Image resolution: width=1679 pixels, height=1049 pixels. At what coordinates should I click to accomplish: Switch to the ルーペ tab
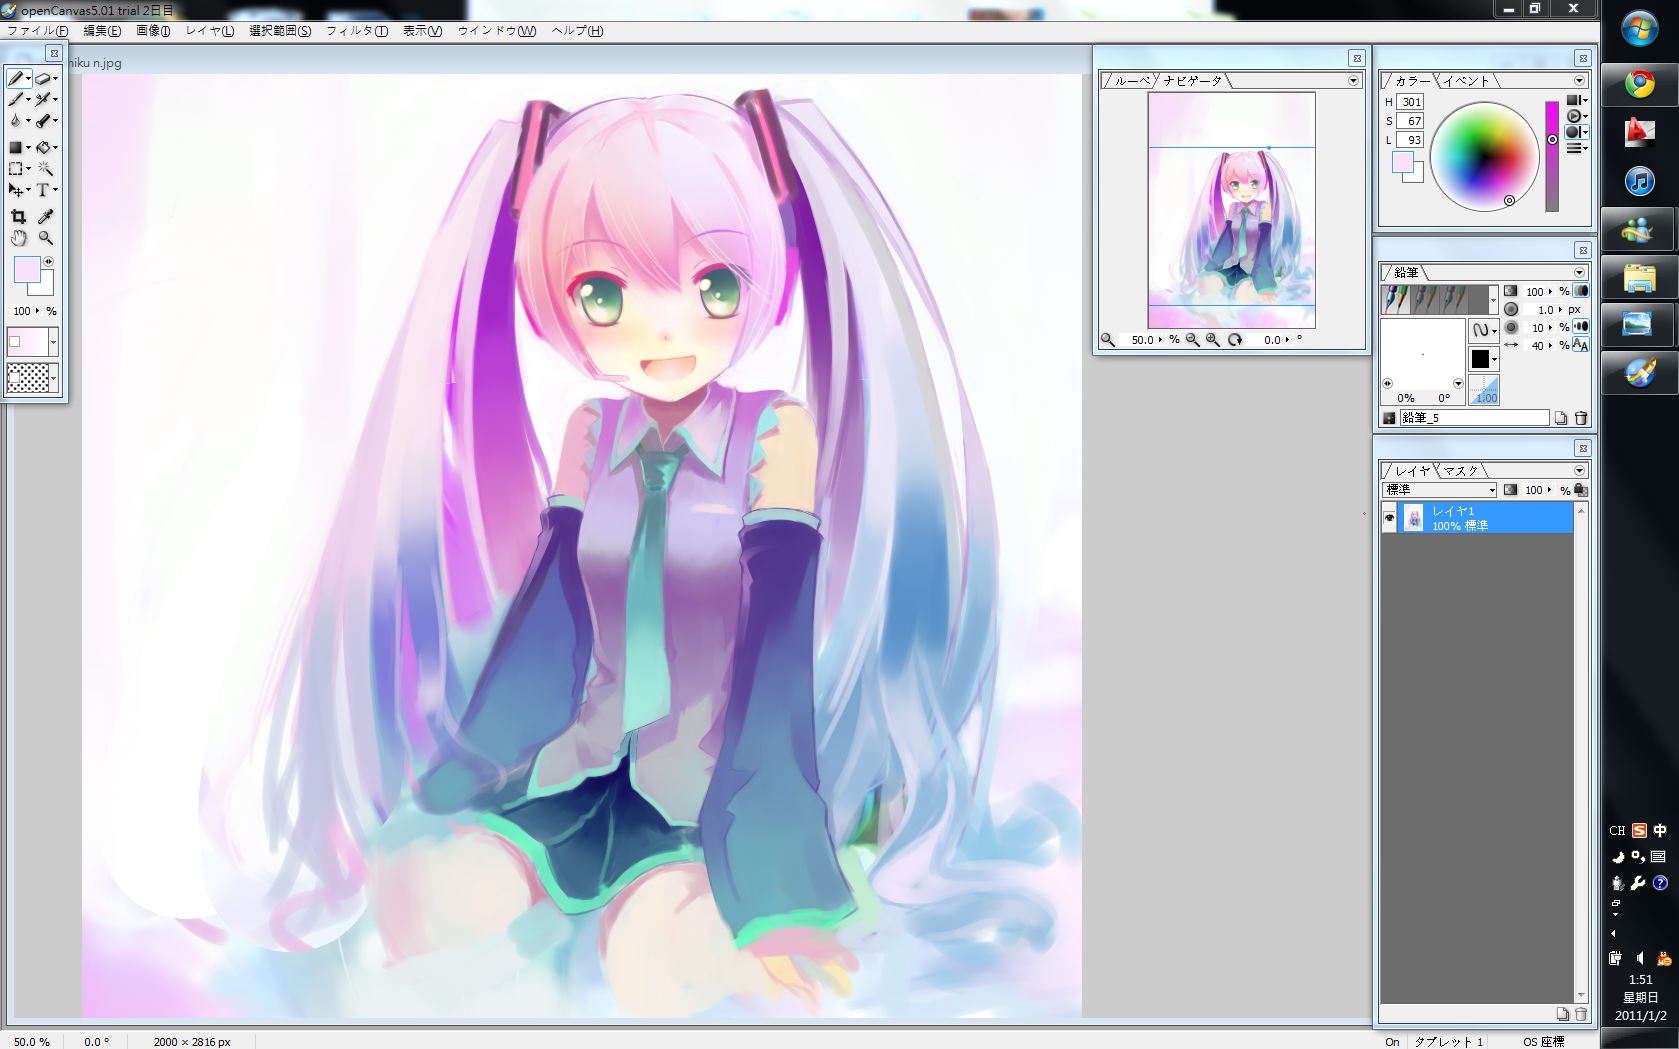(1132, 81)
